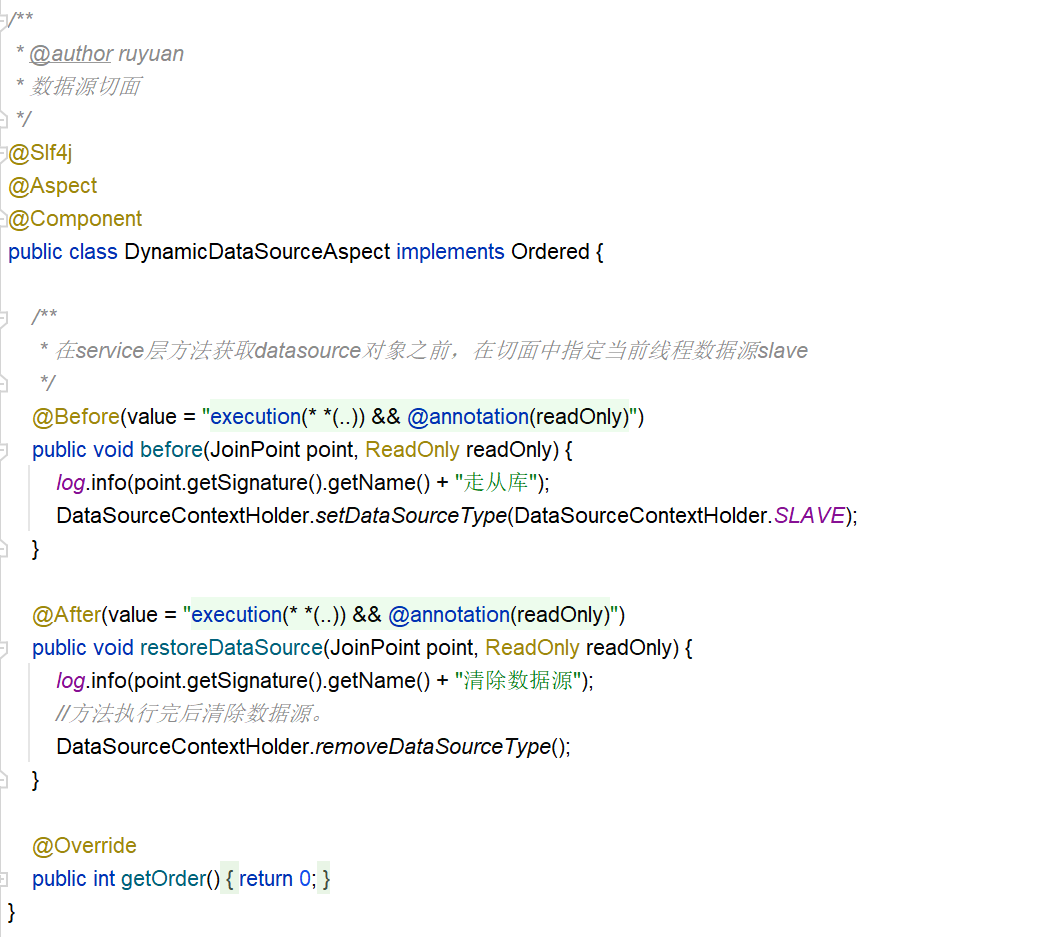The width and height of the screenshot is (1054, 937).
Task: Click the setDataSourceType method call
Action: point(411,516)
